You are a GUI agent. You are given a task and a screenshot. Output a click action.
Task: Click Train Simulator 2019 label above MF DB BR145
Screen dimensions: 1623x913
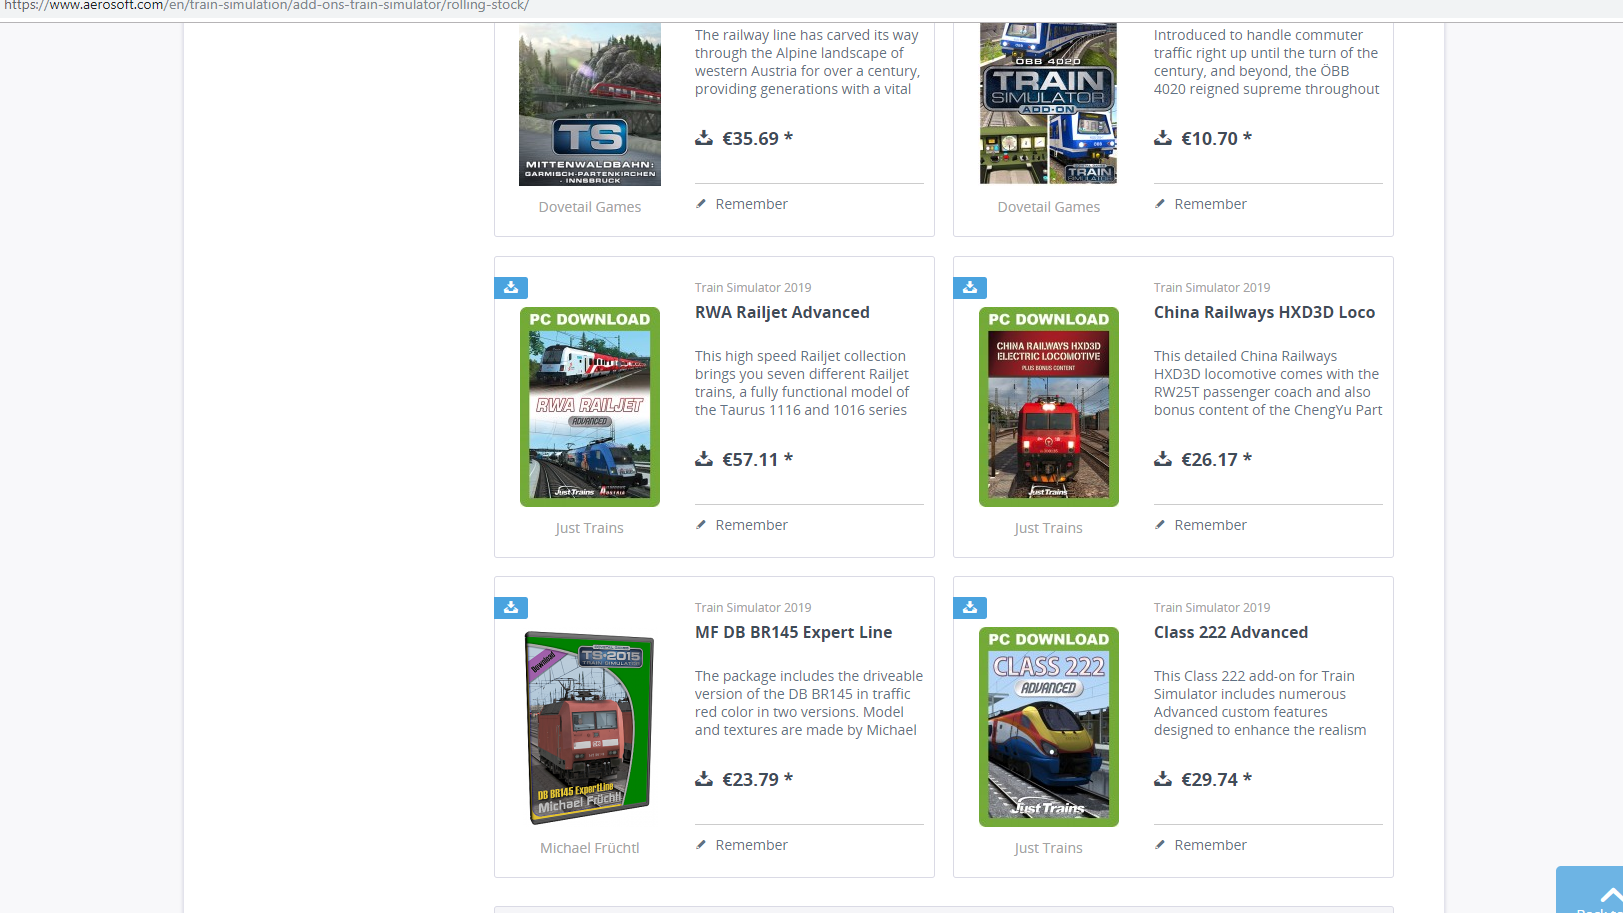click(x=753, y=607)
